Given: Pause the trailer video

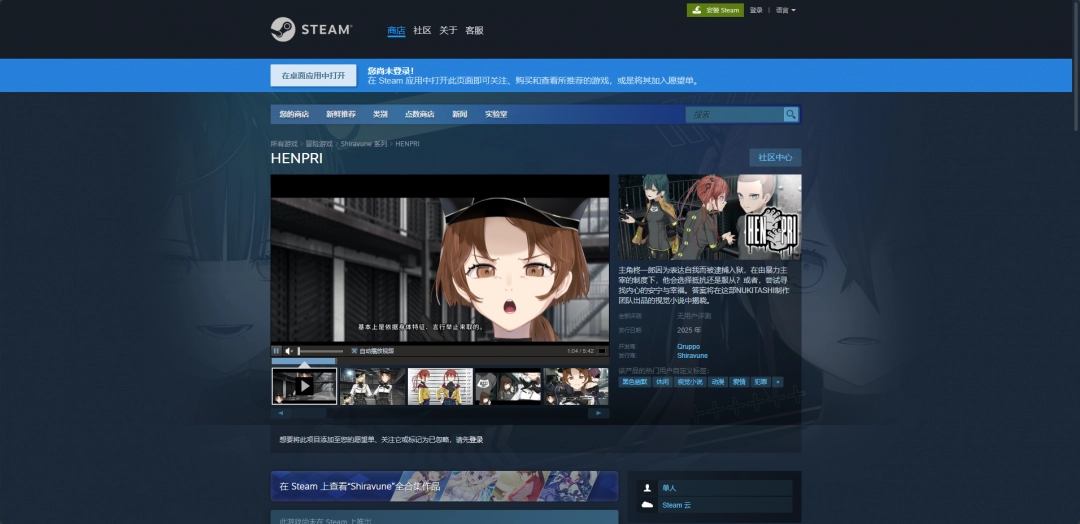Looking at the screenshot, I should tap(277, 351).
